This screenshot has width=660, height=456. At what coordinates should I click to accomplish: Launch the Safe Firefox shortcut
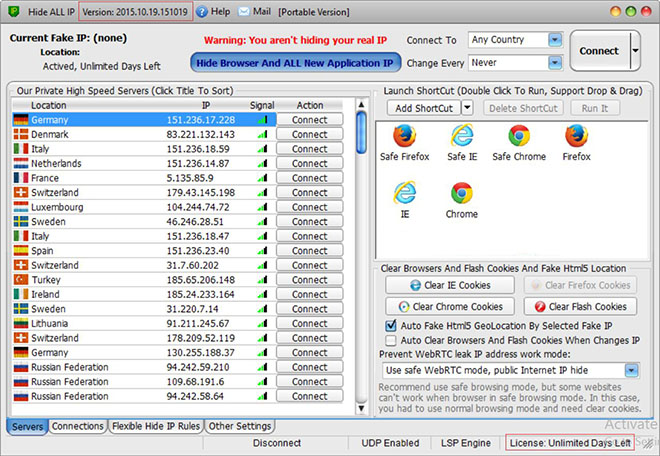coord(404,142)
